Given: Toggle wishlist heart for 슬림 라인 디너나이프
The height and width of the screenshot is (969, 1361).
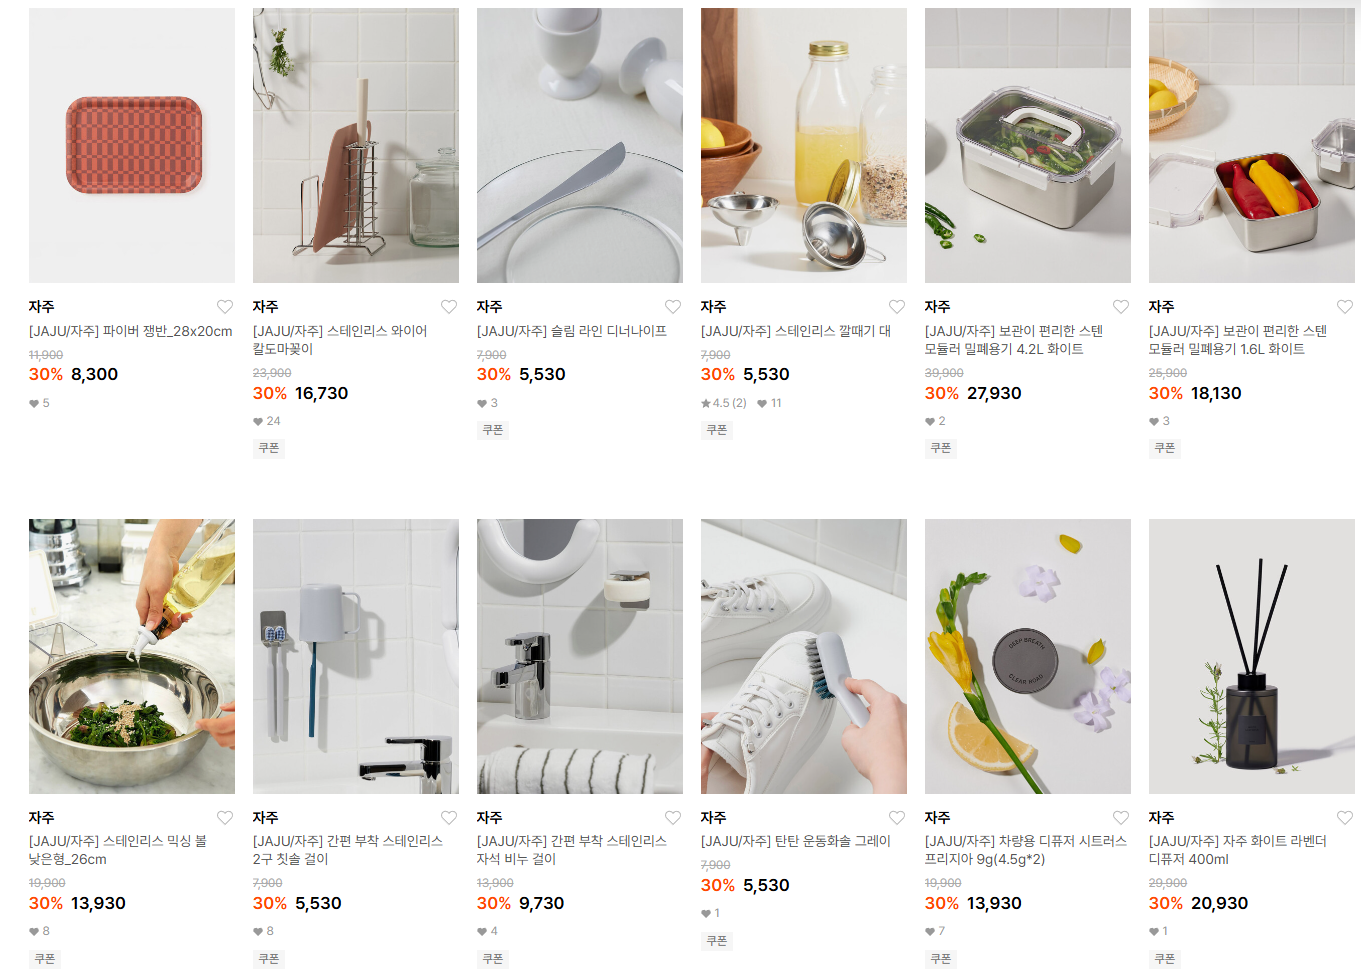Looking at the screenshot, I should (673, 307).
